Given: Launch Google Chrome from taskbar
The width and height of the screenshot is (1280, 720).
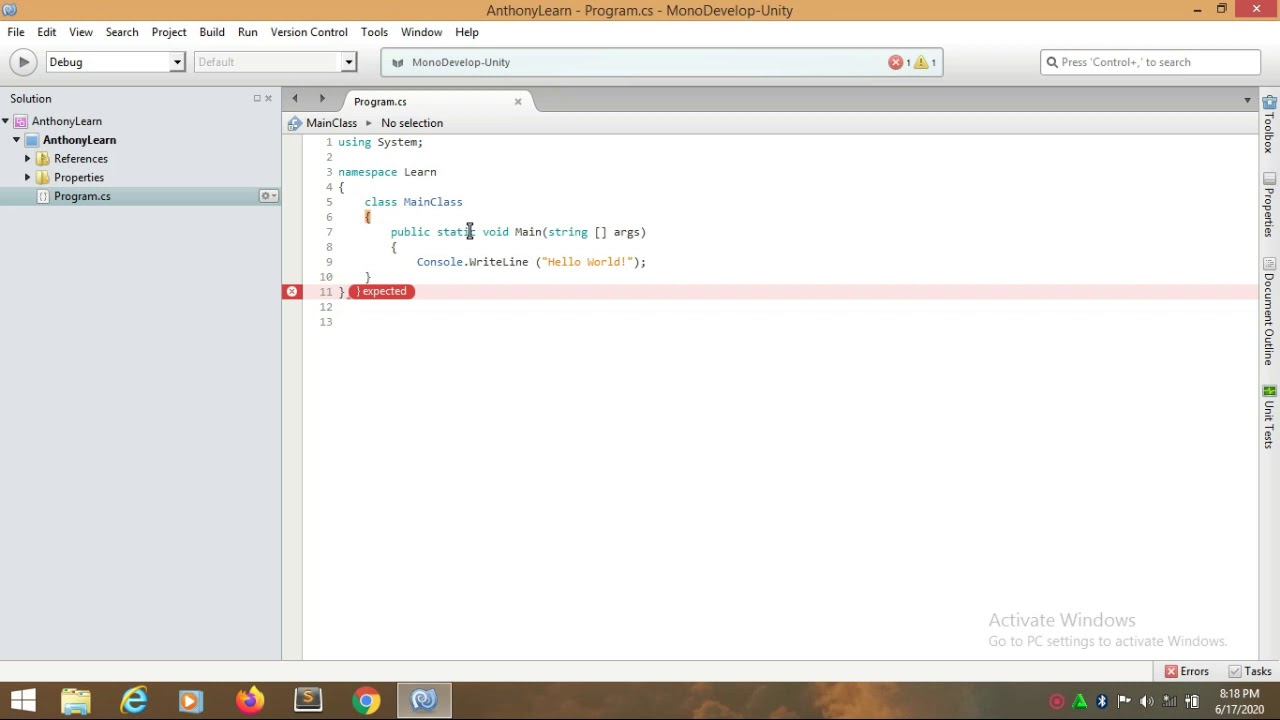Looking at the screenshot, I should point(366,700).
